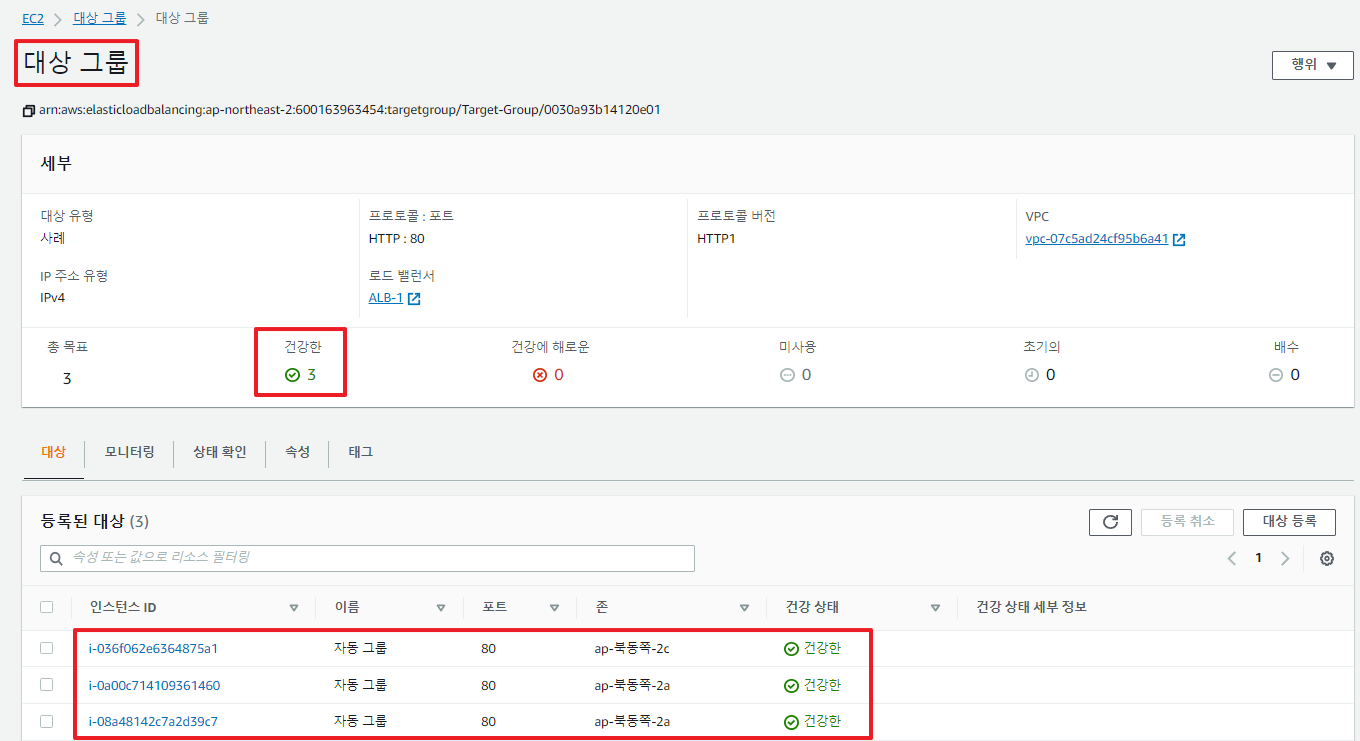Sort by 존 column arrow

pos(744,608)
